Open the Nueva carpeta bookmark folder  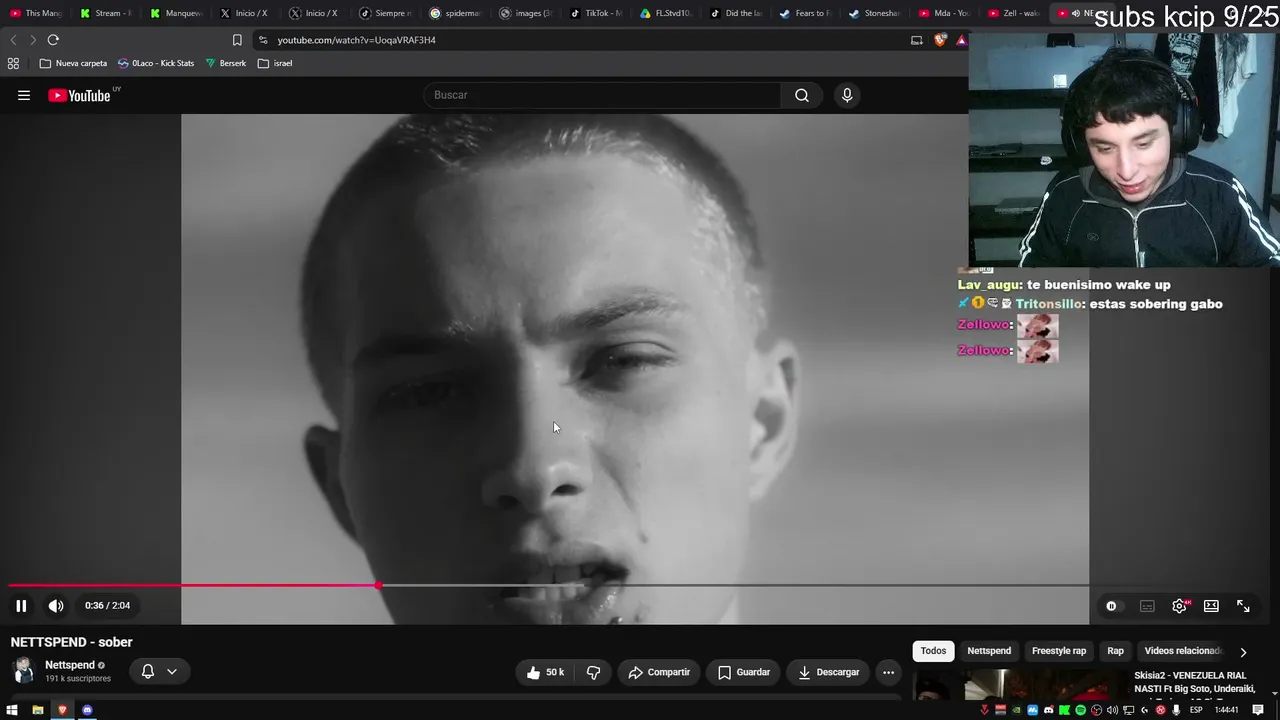tap(73, 63)
